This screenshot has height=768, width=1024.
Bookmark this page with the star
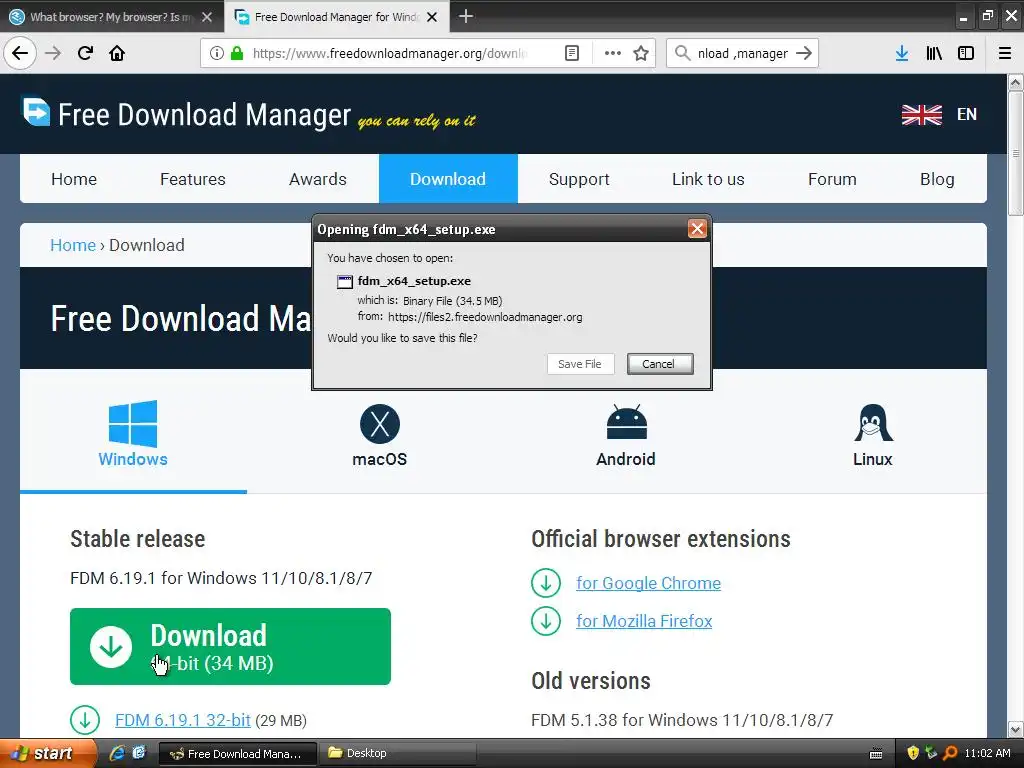pos(641,54)
